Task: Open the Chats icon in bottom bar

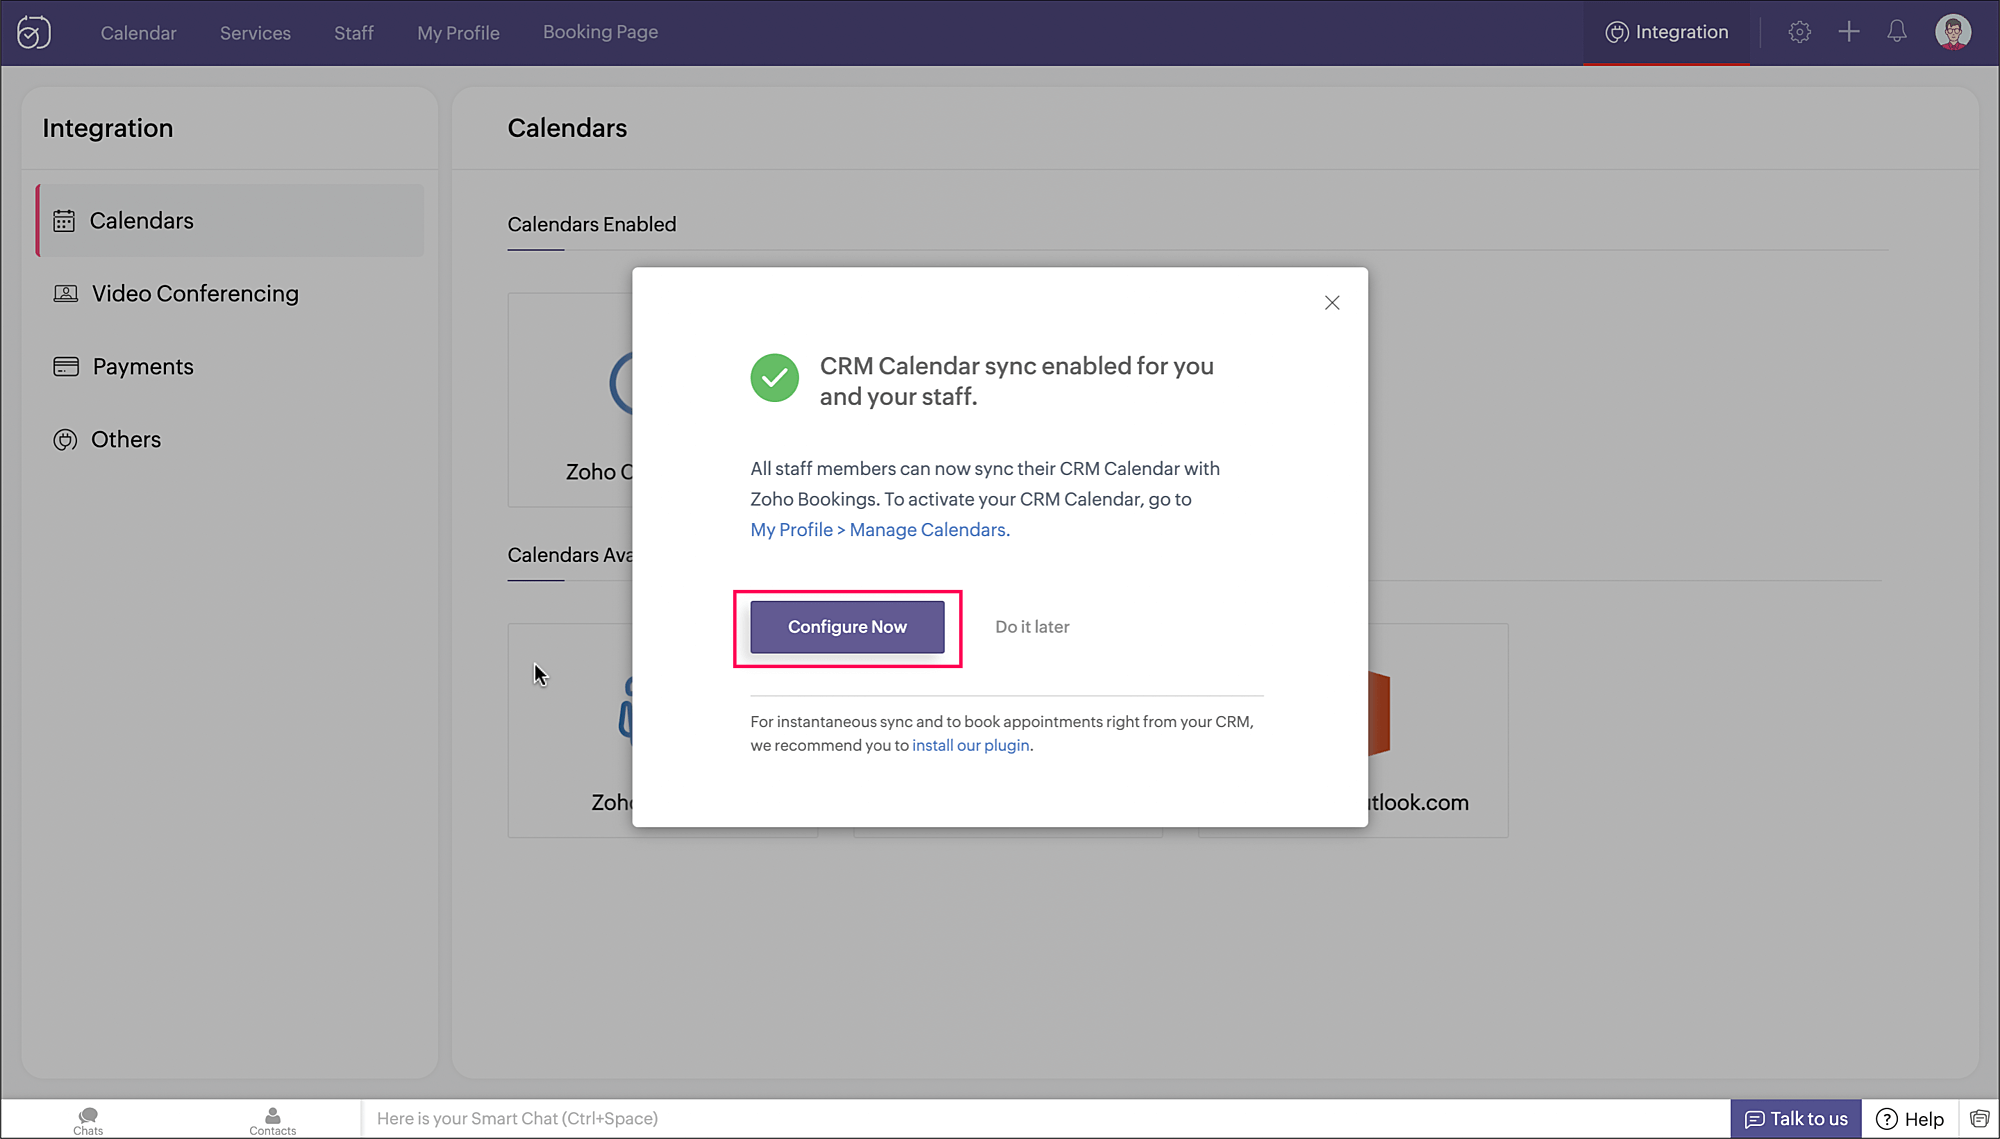Action: [x=88, y=1120]
